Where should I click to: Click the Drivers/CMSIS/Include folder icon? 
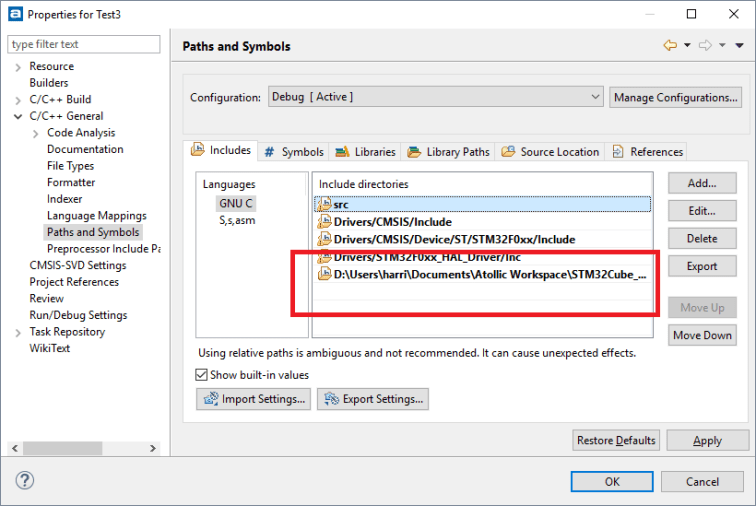tap(324, 222)
